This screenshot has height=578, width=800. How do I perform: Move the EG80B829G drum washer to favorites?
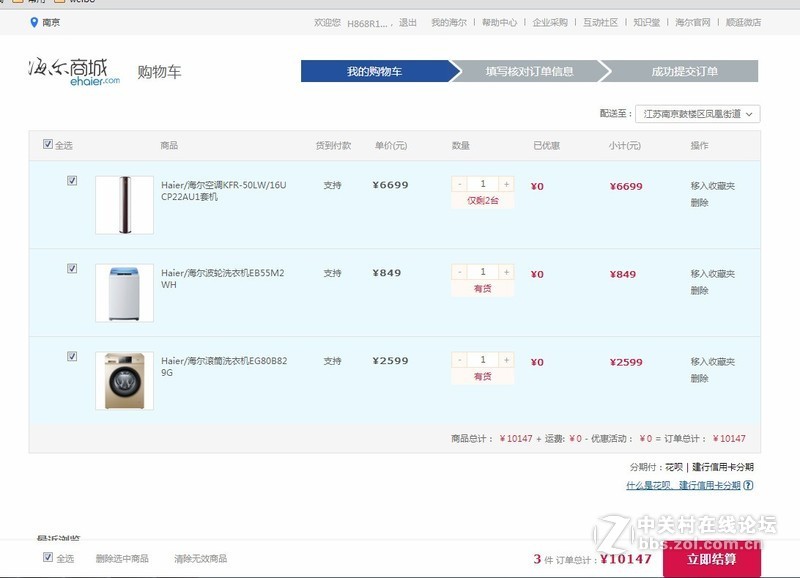click(713, 362)
